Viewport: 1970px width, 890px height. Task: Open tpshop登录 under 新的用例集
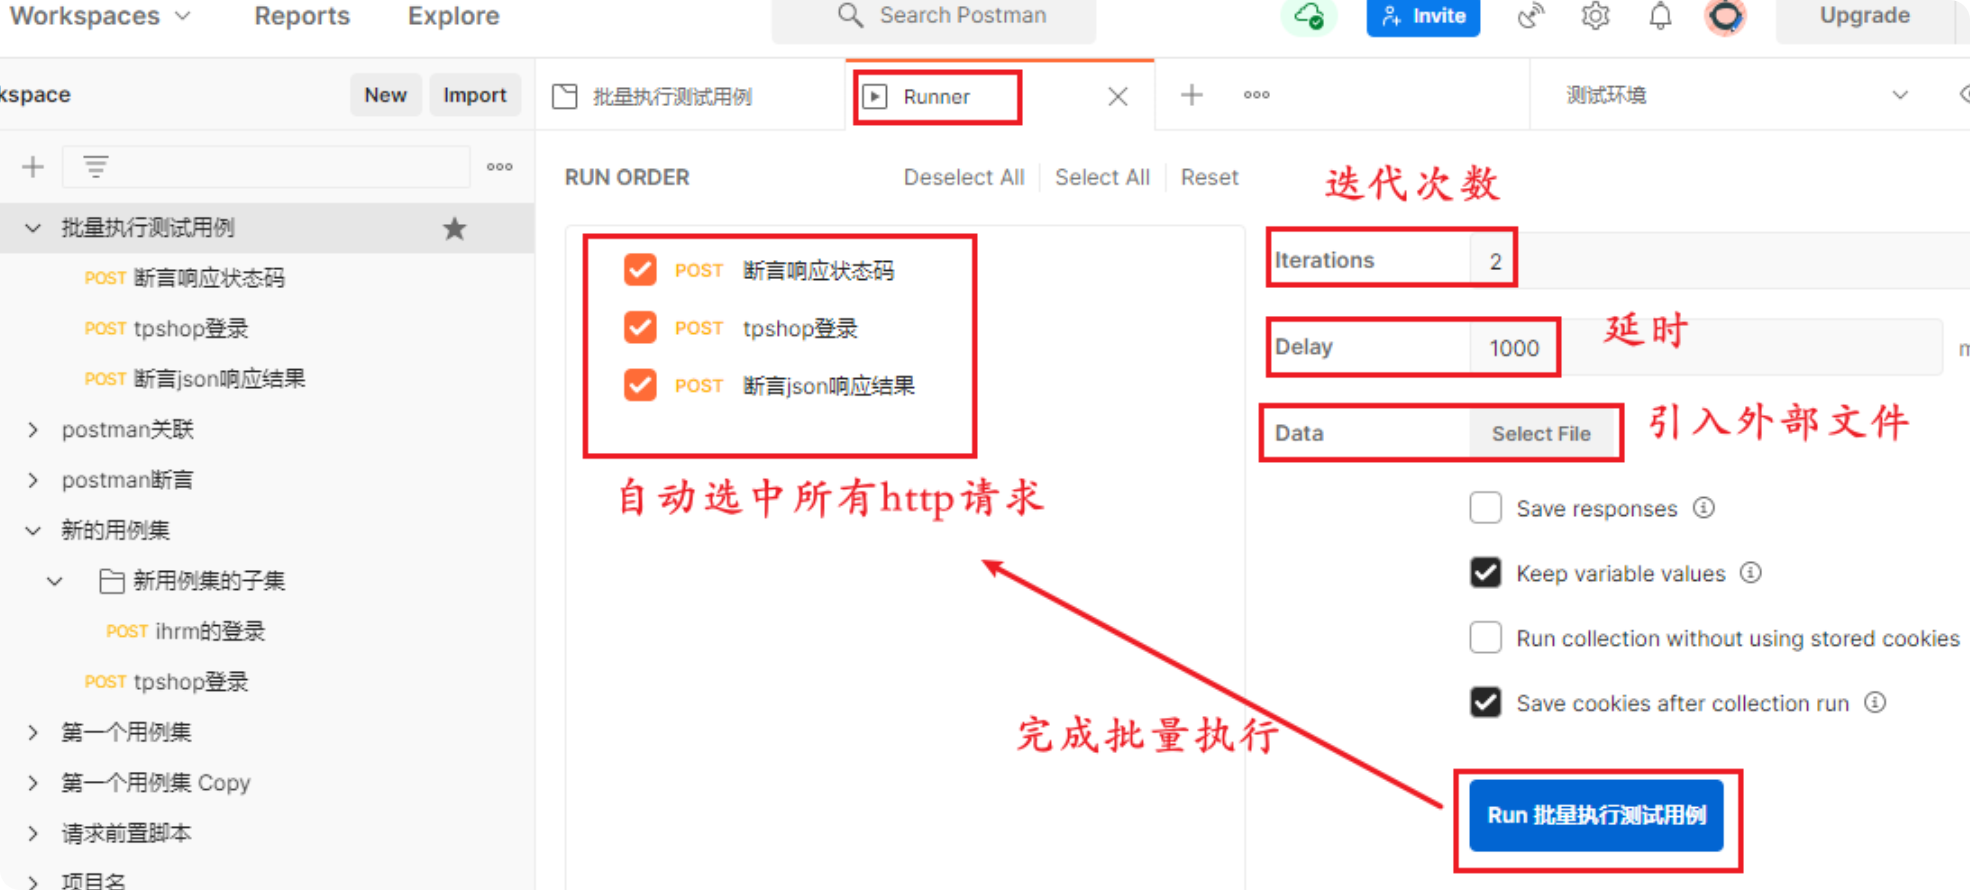(x=191, y=682)
